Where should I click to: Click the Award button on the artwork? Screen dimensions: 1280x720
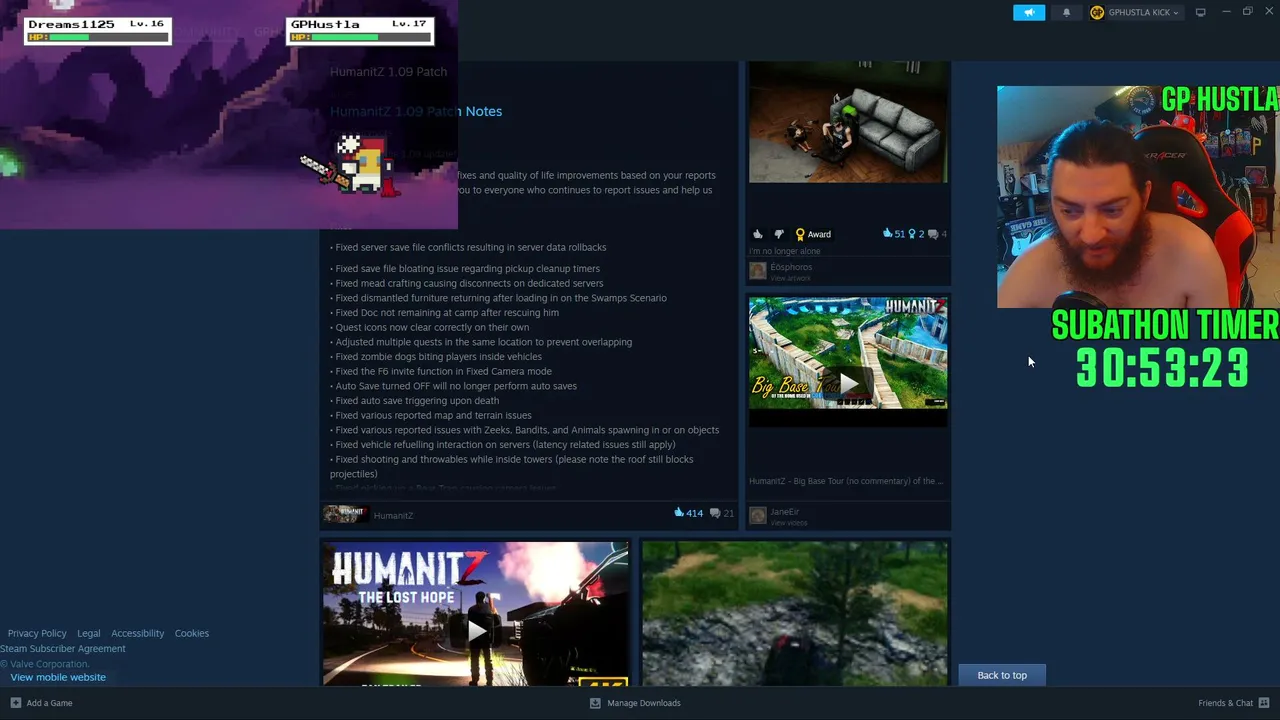click(813, 234)
